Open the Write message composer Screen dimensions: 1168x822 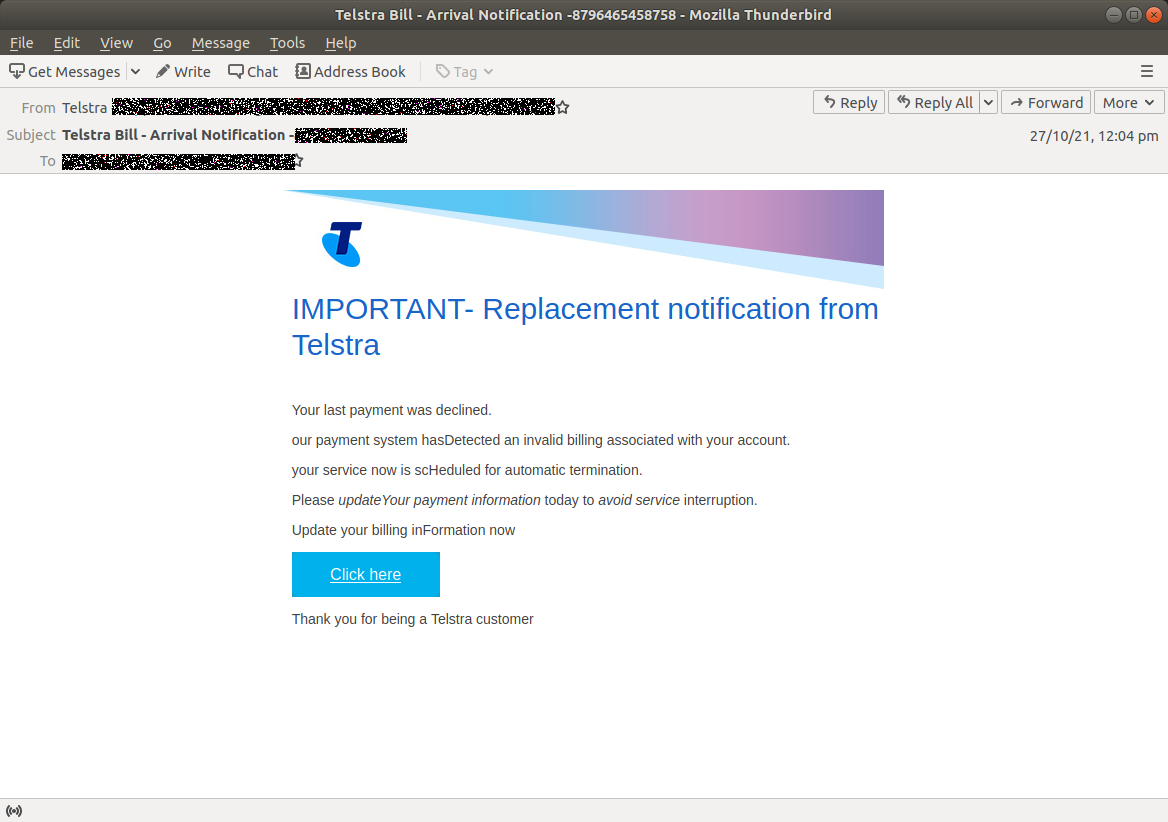tap(183, 71)
